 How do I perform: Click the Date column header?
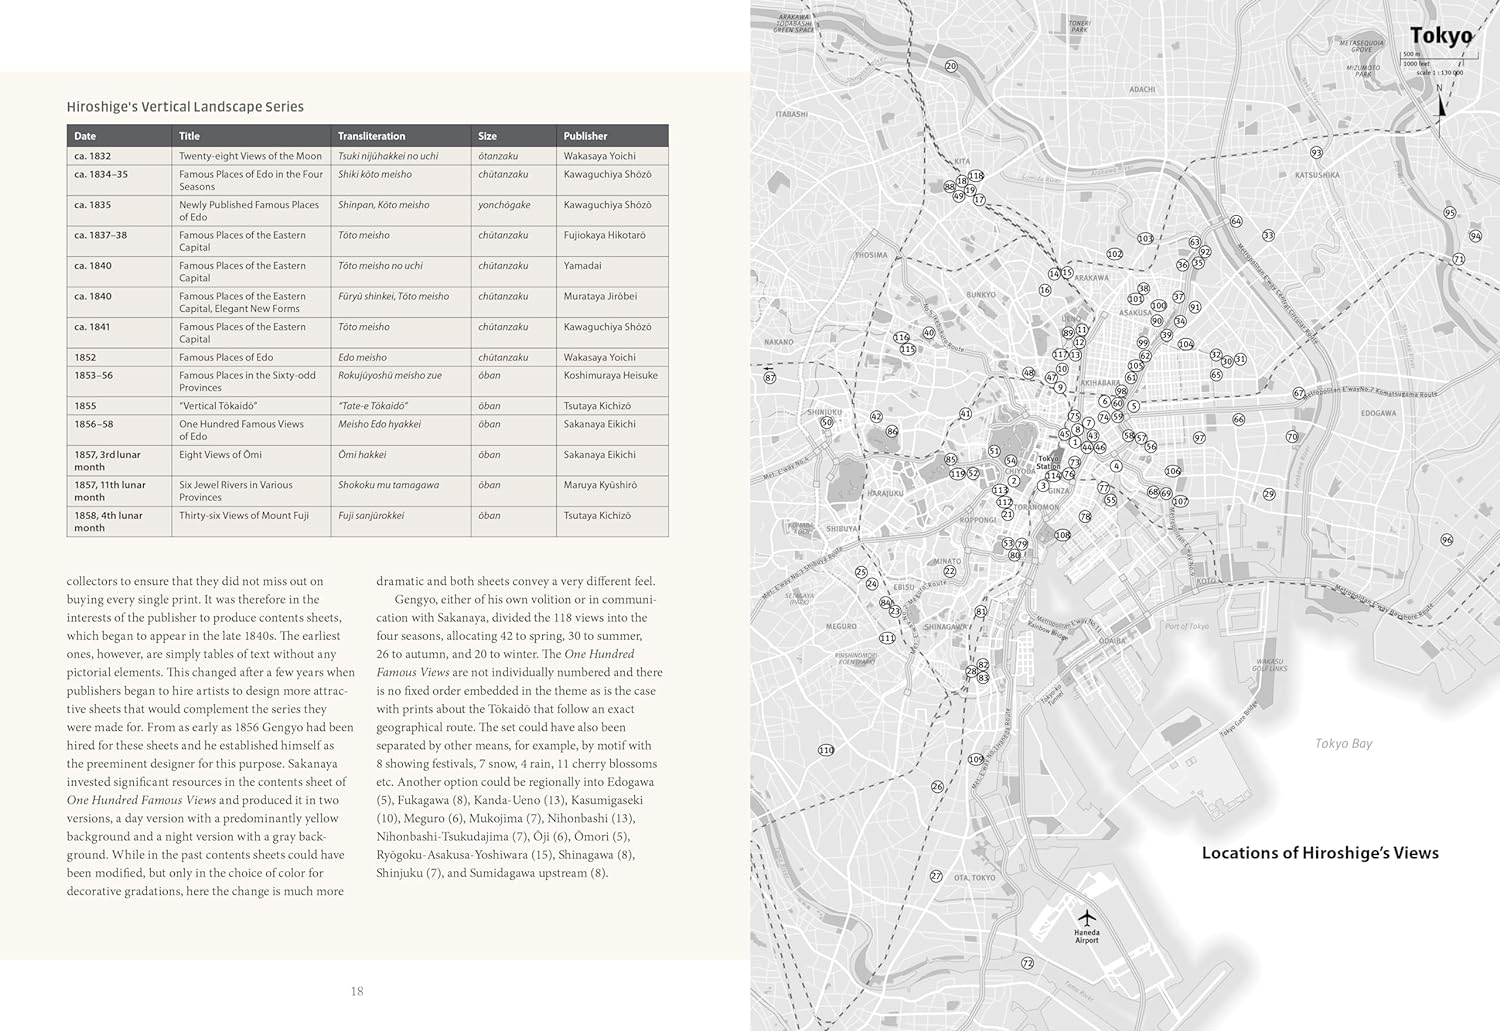(85, 136)
